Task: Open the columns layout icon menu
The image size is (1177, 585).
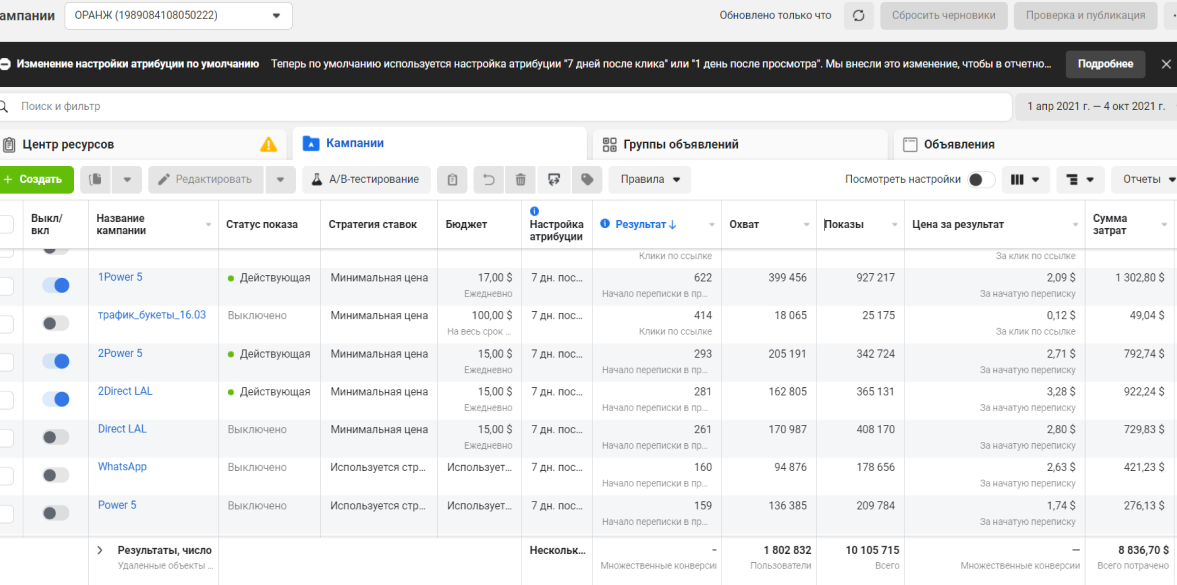Action: (x=1025, y=179)
